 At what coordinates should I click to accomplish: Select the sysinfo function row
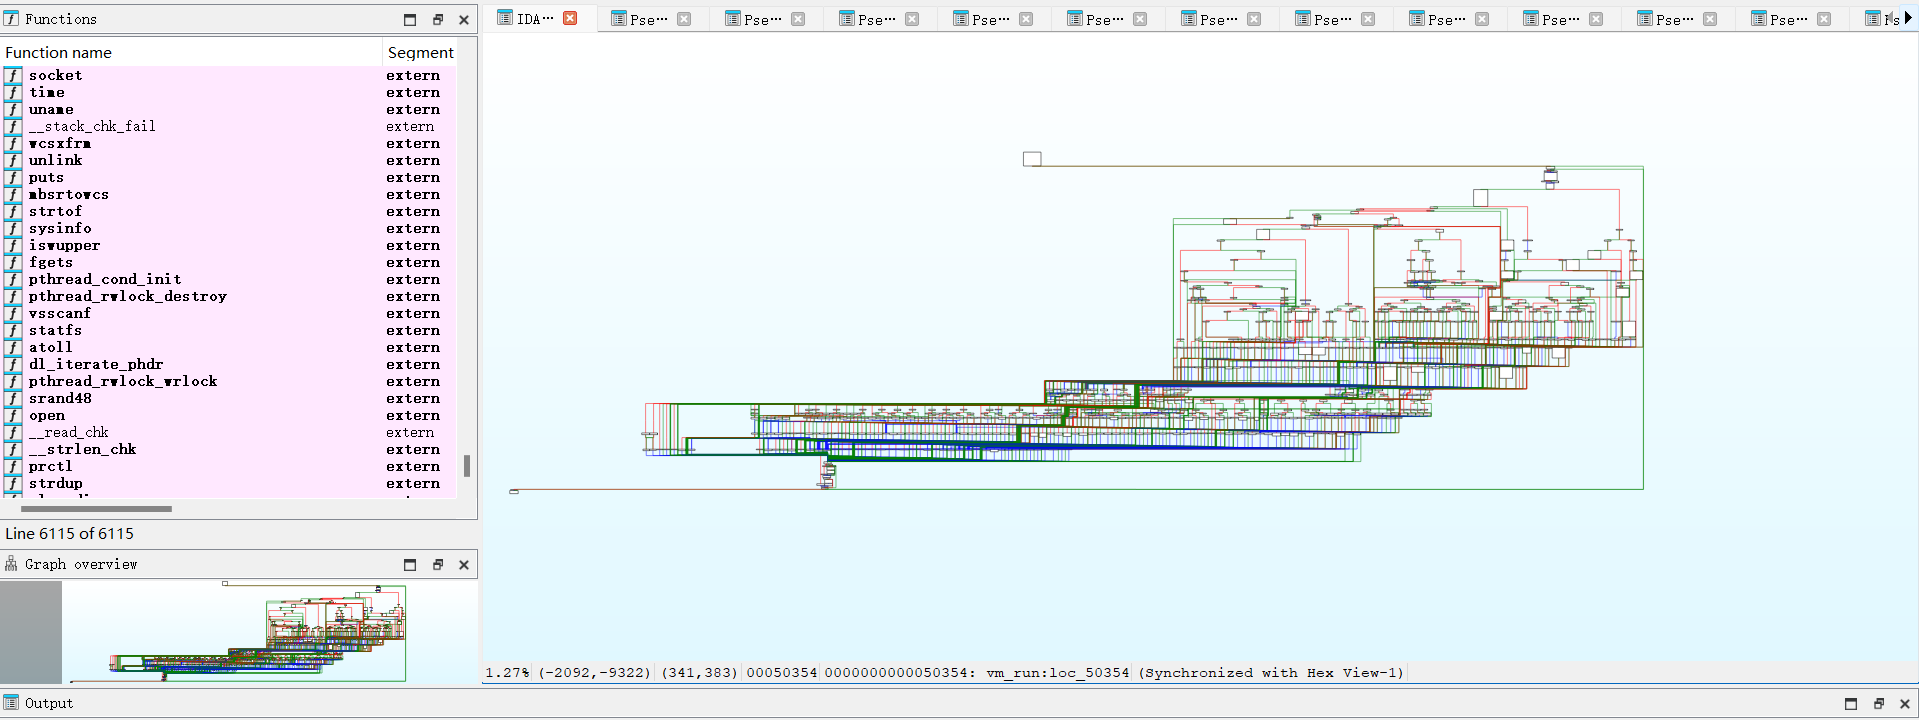click(x=229, y=228)
